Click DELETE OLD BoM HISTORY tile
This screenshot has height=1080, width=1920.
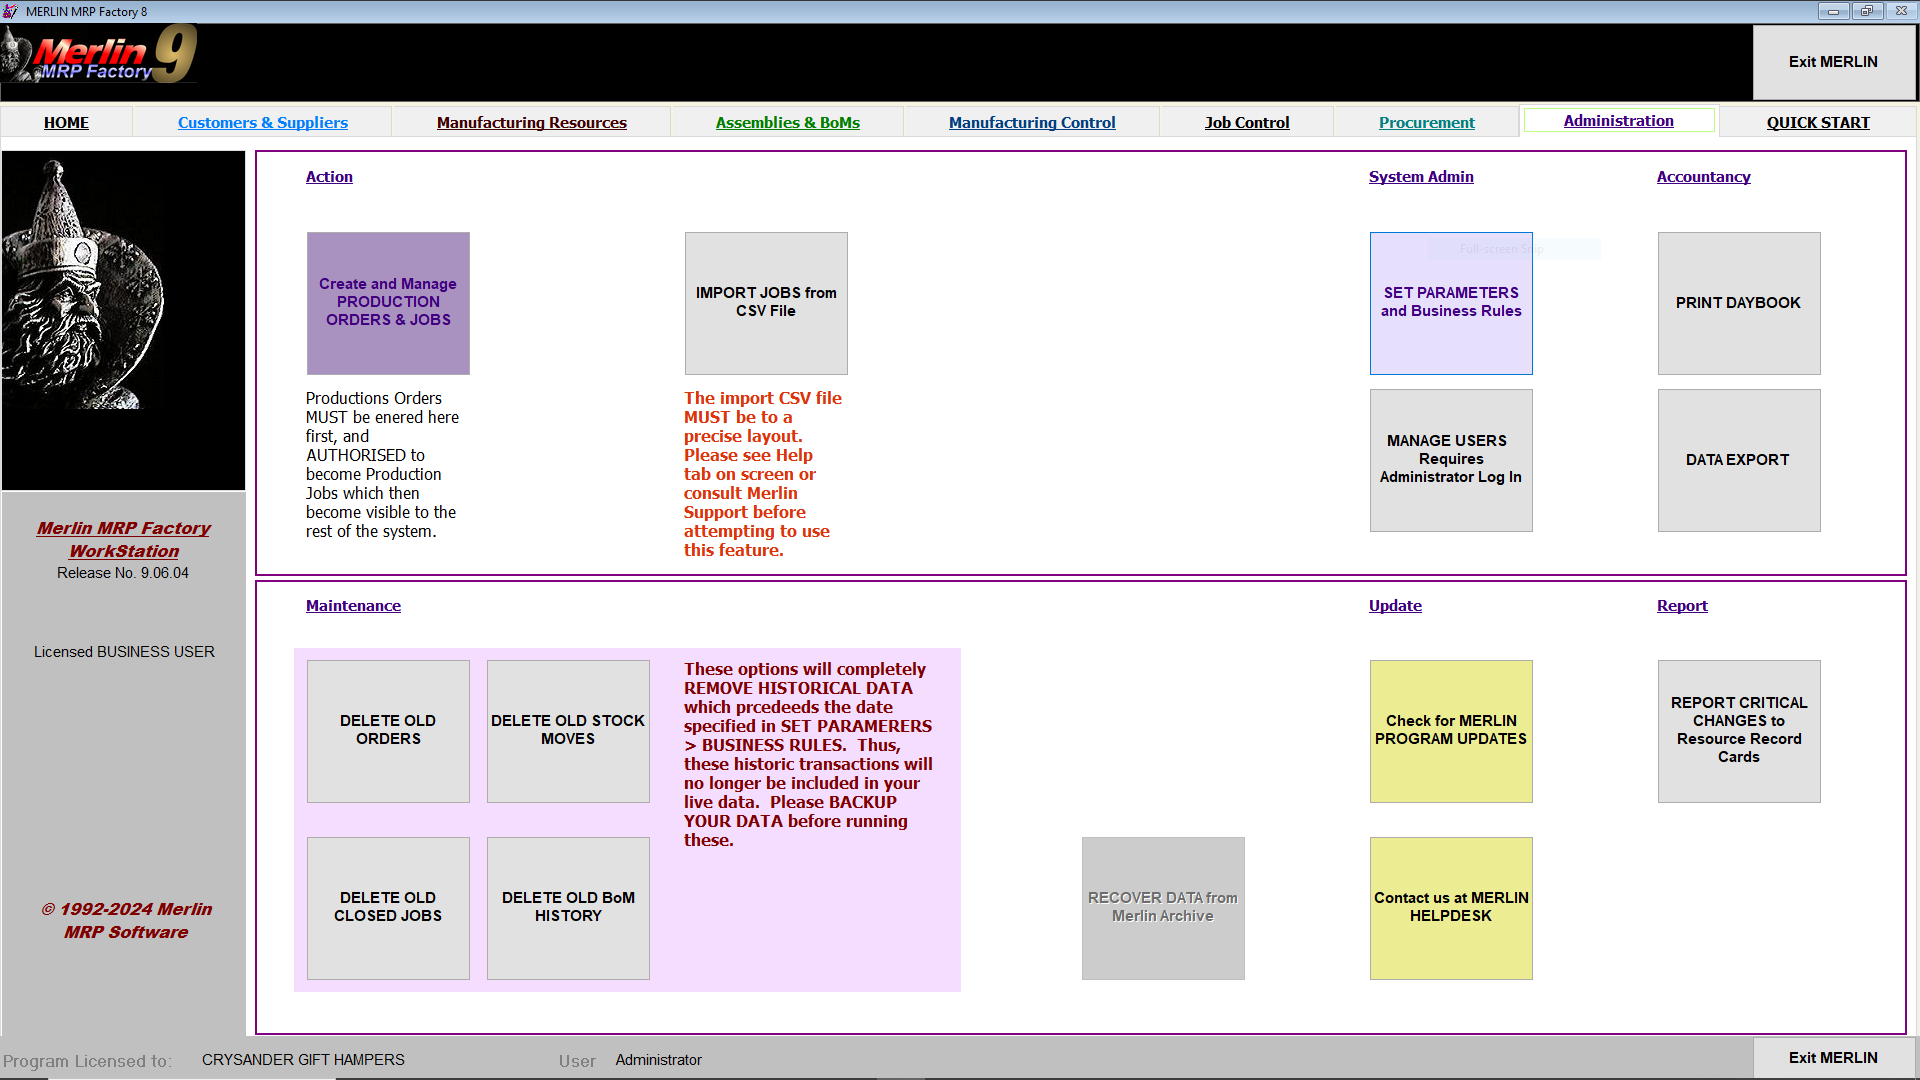[568, 907]
